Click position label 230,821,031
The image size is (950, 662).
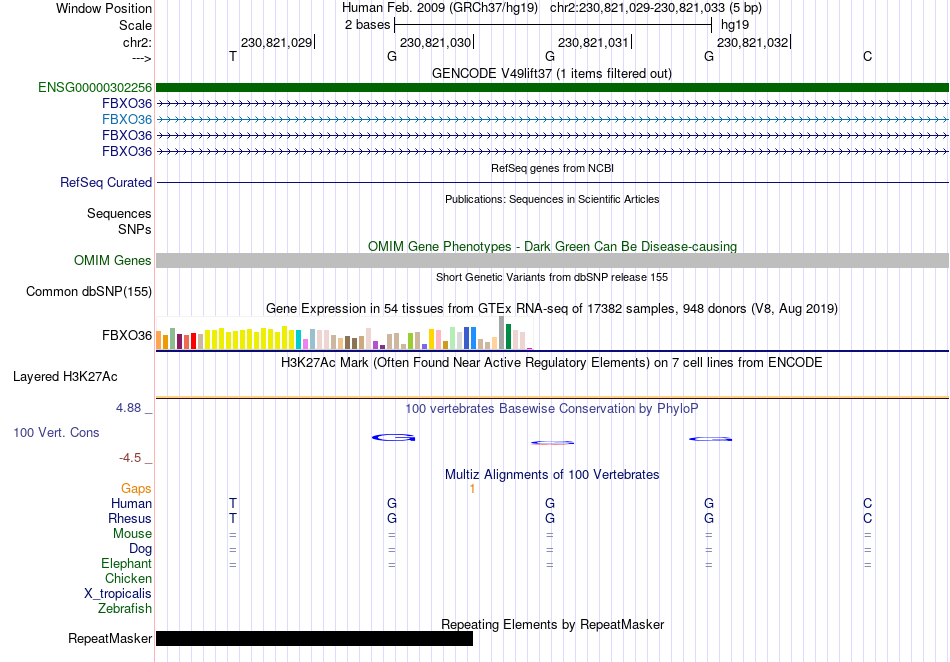[x=593, y=42]
